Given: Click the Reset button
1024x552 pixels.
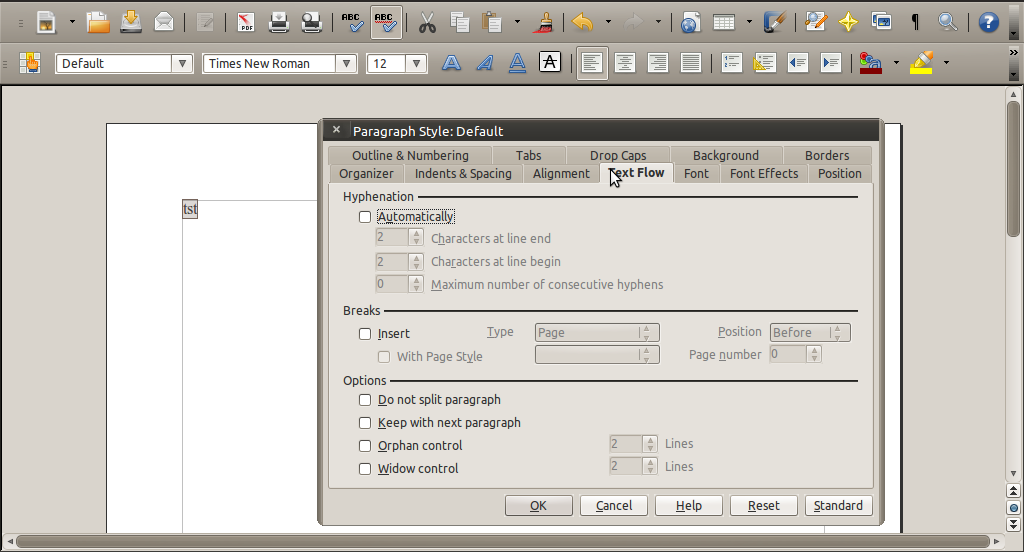Looking at the screenshot, I should coord(763,506).
